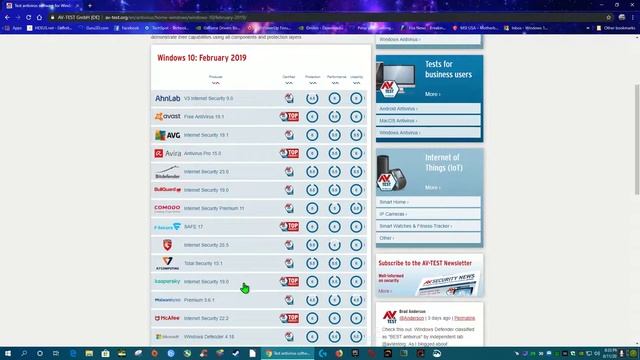Image resolution: width=640 pixels, height=360 pixels.
Task: Click the AVG logo in the table
Action: click(167, 135)
